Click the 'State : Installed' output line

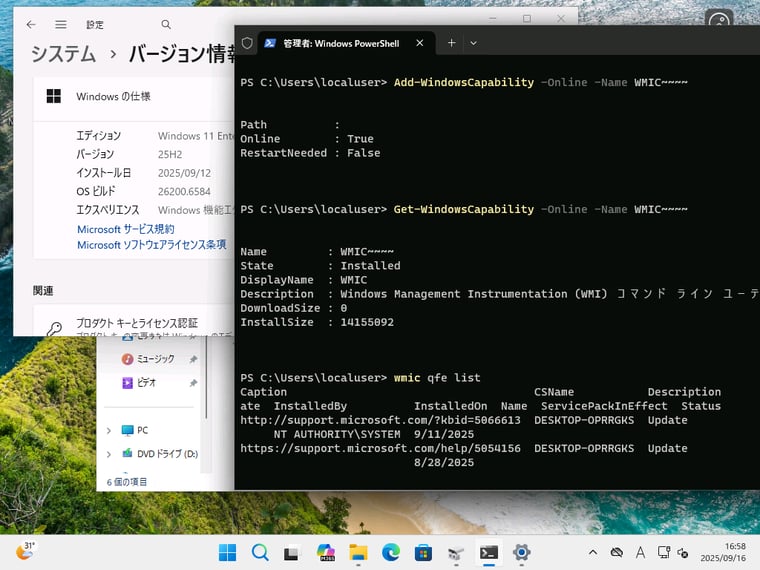[x=320, y=266]
